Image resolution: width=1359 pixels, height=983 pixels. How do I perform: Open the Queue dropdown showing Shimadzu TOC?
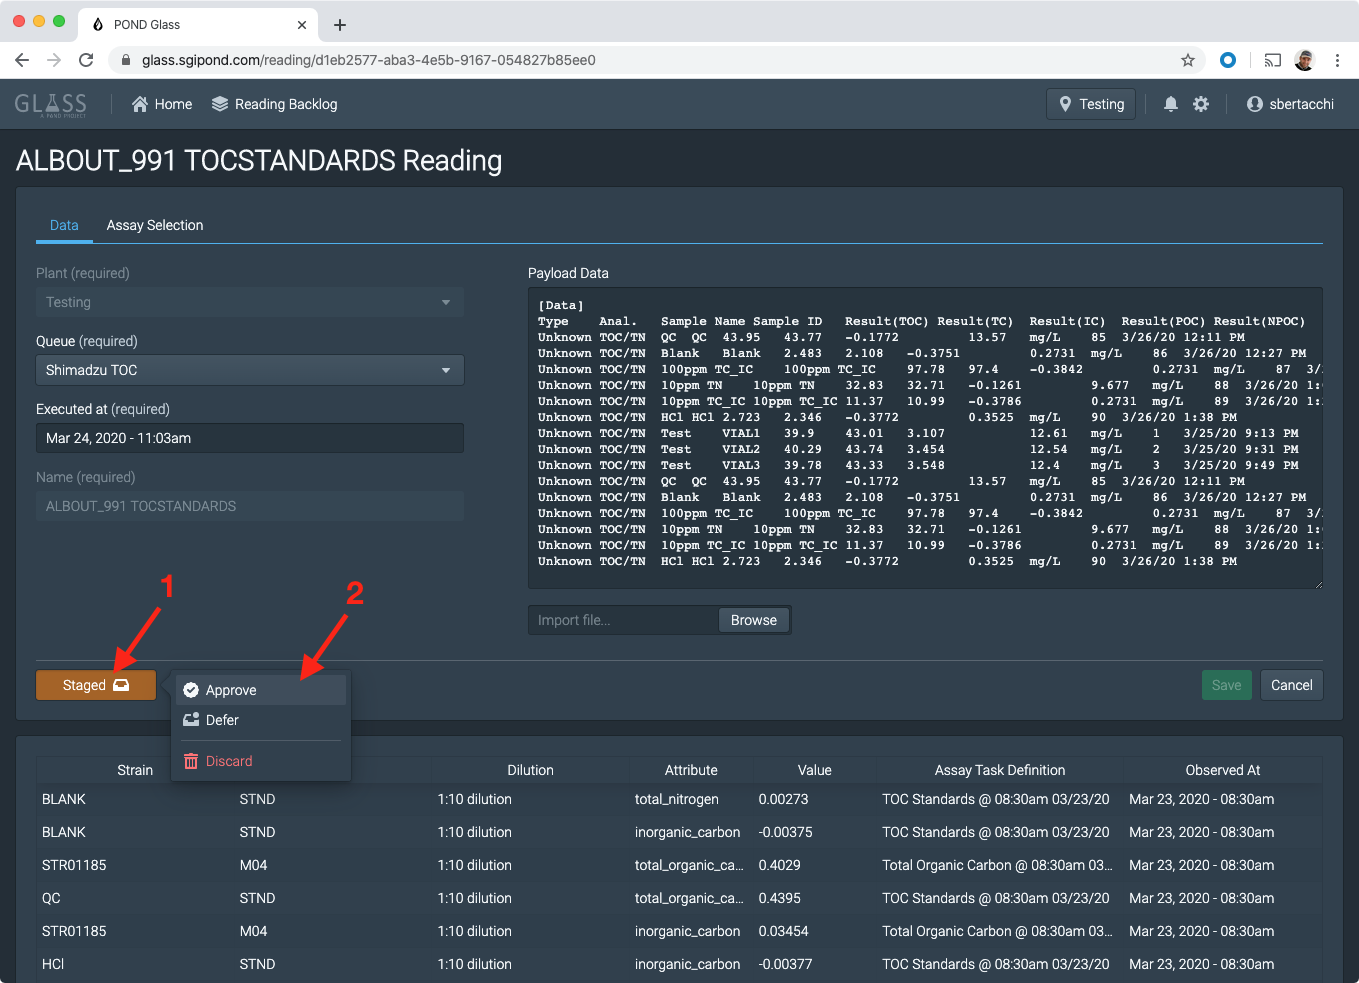[248, 370]
